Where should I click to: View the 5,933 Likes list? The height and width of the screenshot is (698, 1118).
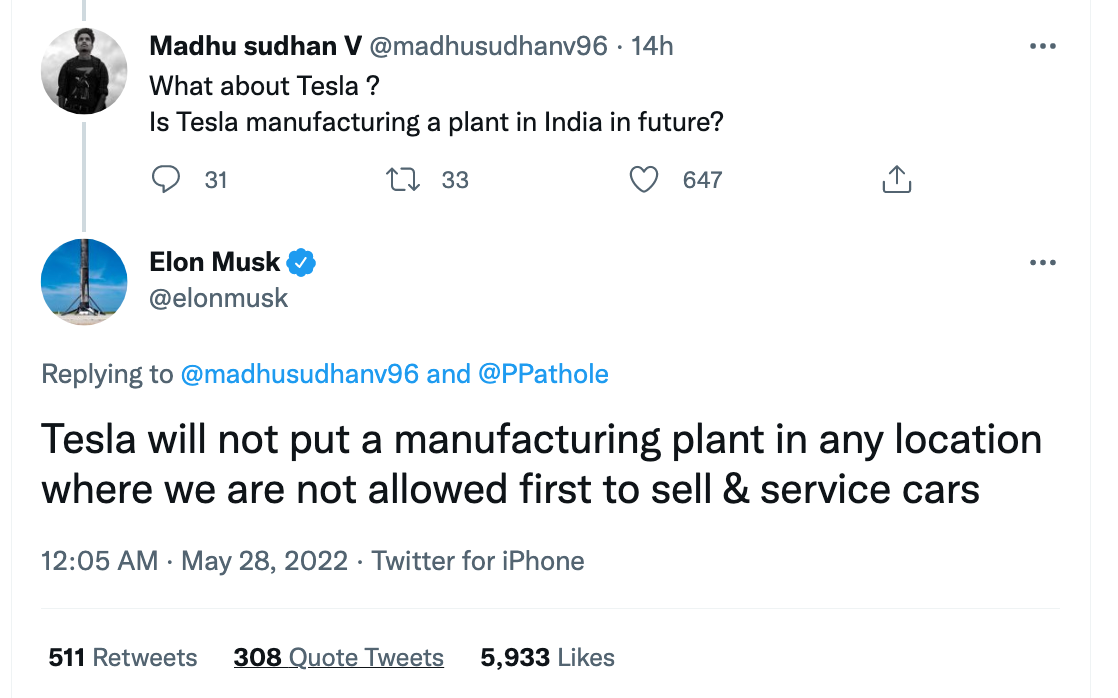(x=547, y=657)
